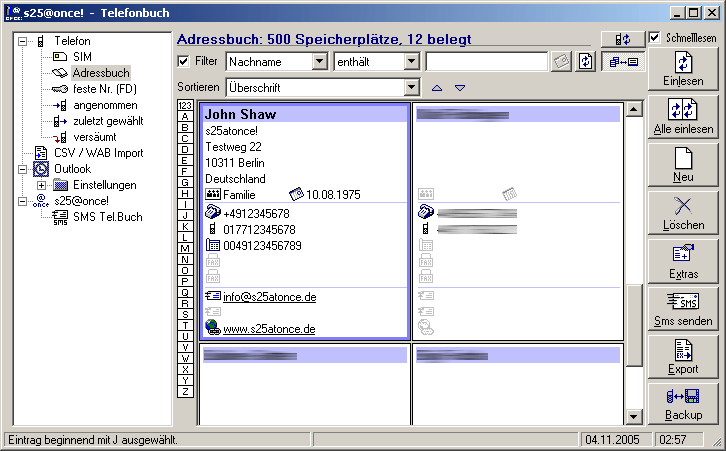Open the Überschrift sort dropdown
Image resolution: width=726 pixels, height=451 pixels.
411,87
